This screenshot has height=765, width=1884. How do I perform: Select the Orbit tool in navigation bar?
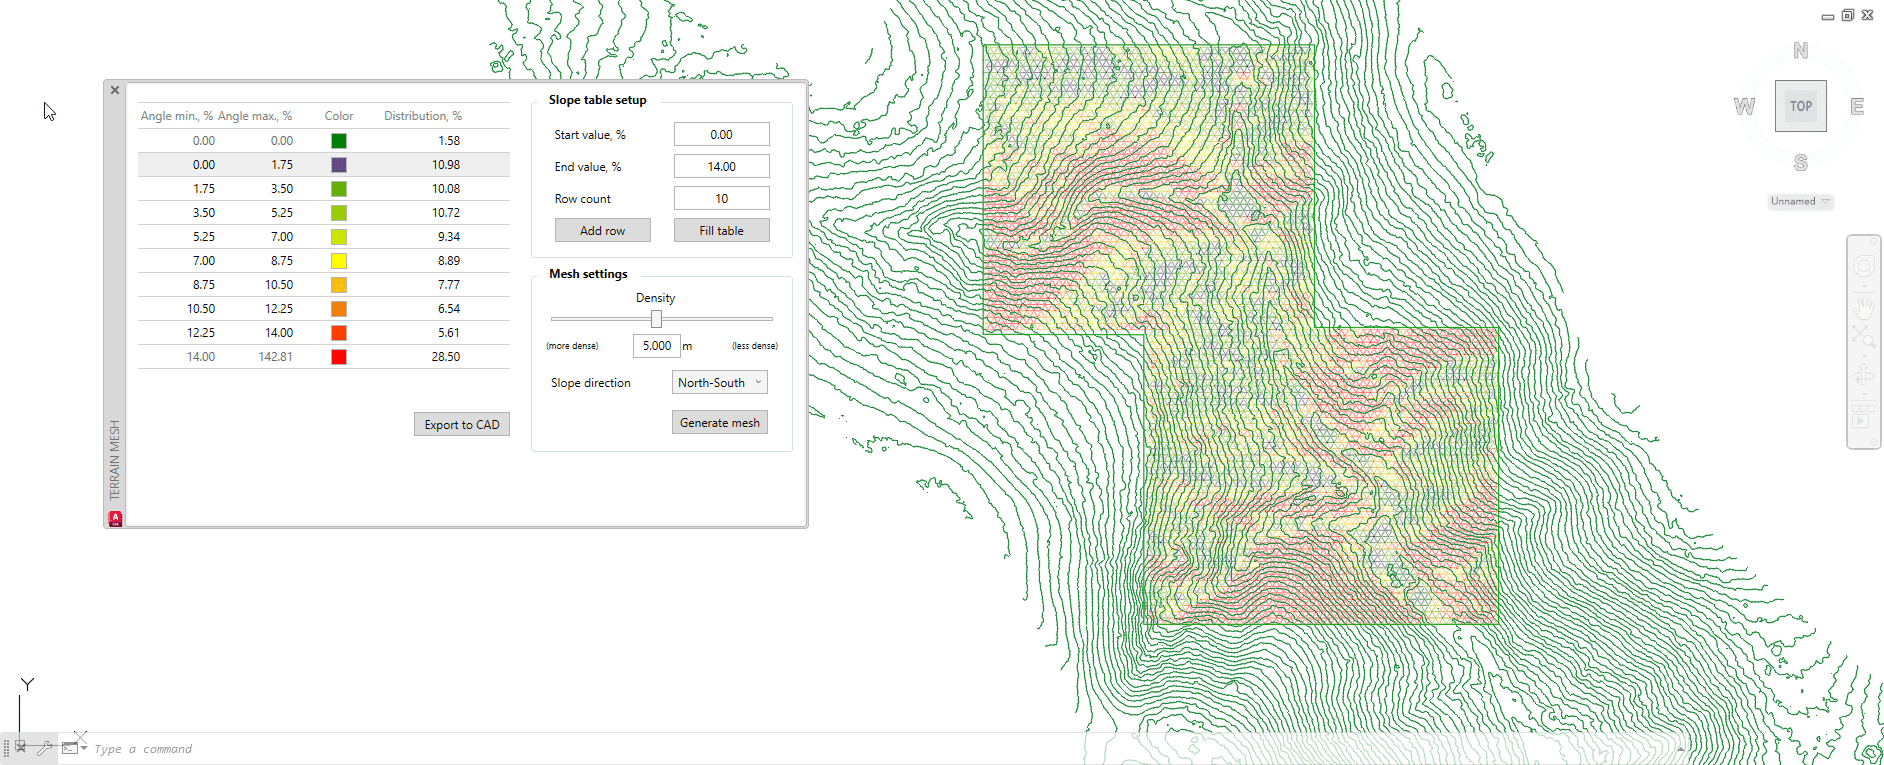click(x=1863, y=376)
